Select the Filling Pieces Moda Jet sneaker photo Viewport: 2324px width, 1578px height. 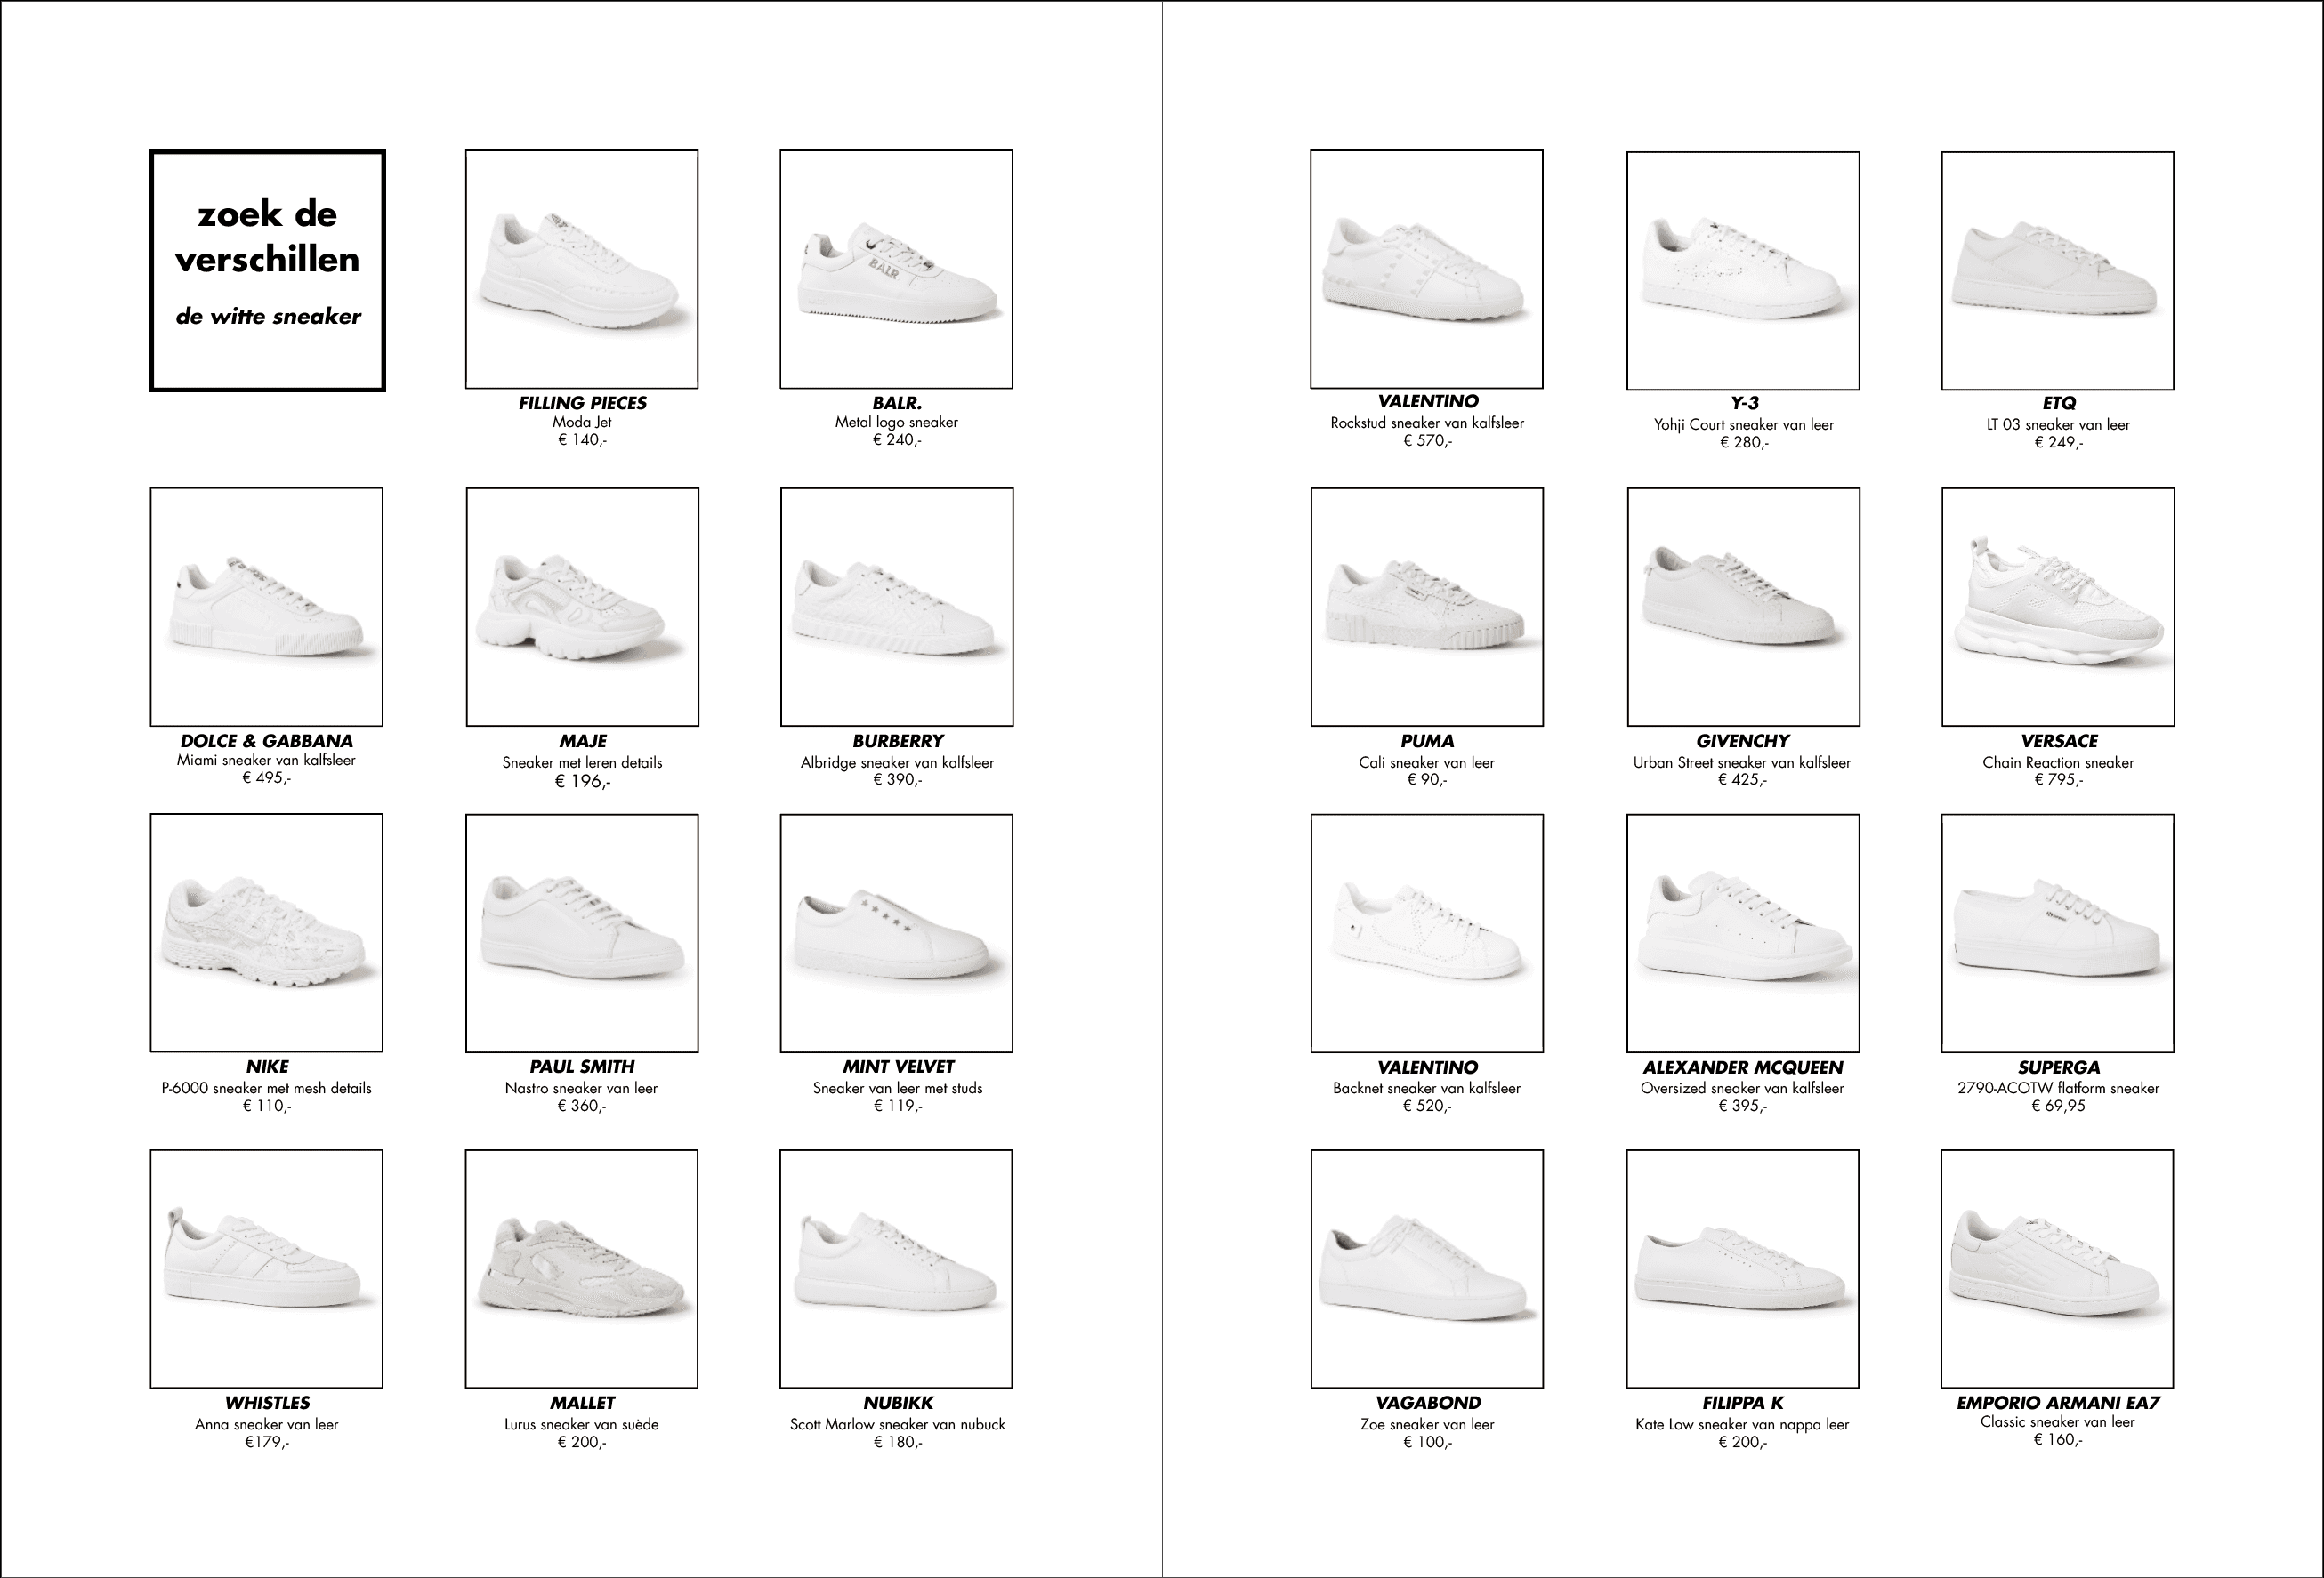582,269
